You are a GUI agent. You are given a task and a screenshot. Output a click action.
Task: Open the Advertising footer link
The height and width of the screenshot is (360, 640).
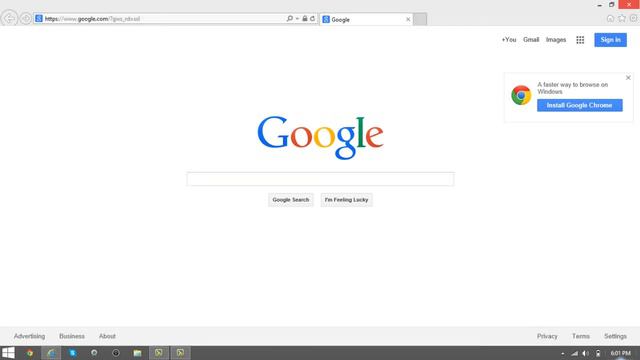click(29, 336)
